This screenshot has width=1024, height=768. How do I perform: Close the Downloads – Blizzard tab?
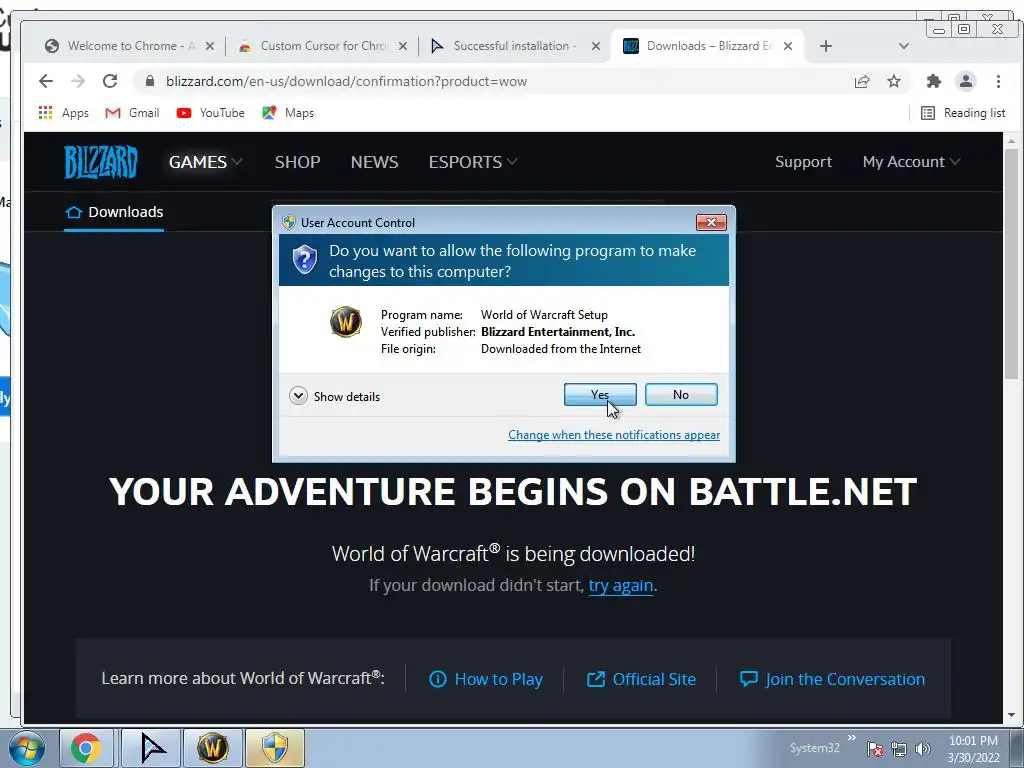click(x=788, y=46)
